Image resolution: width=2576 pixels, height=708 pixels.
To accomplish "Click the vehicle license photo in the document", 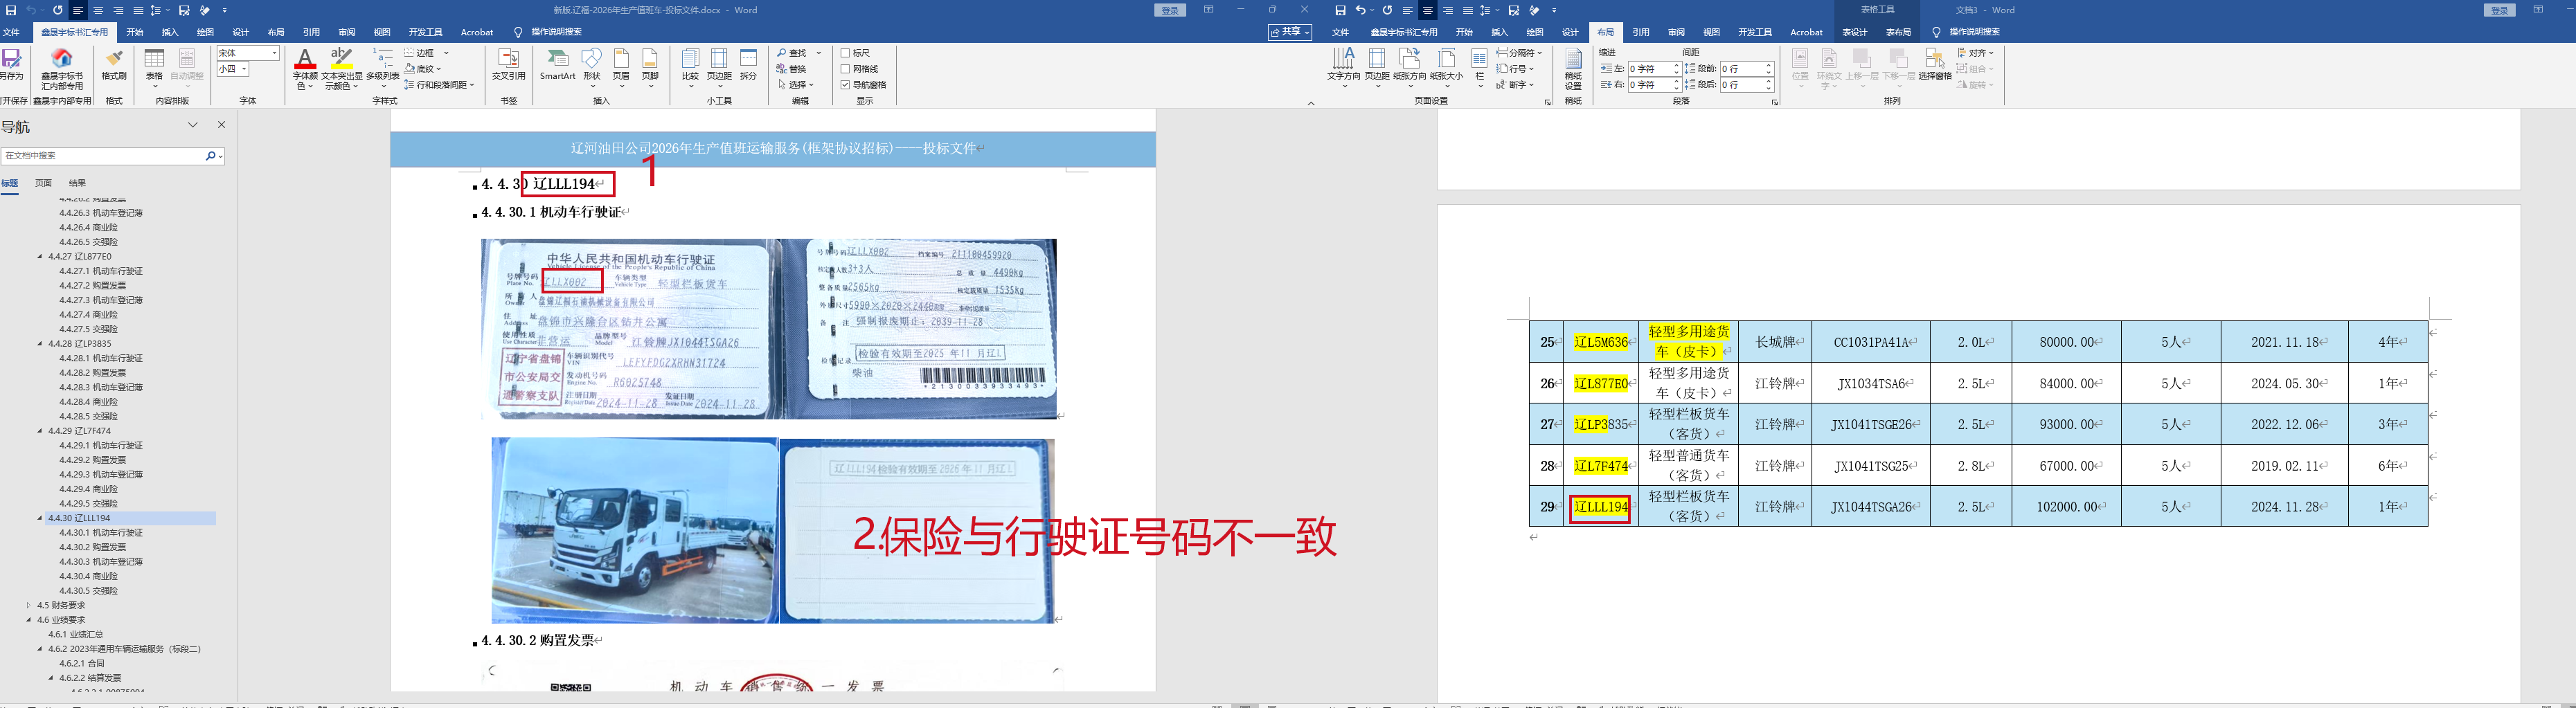I will tap(768, 329).
